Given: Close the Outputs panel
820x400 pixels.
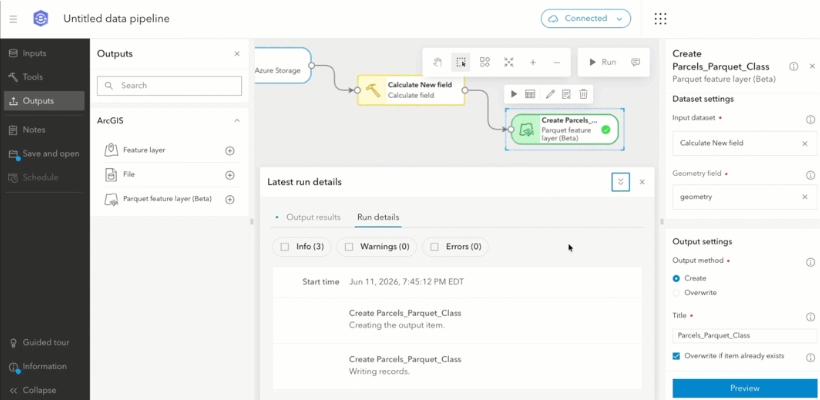Looking at the screenshot, I should click(x=237, y=54).
